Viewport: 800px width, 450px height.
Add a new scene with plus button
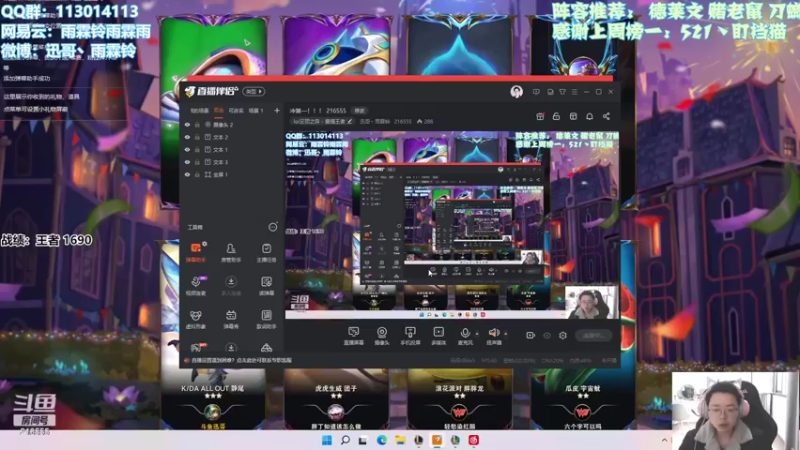point(277,110)
